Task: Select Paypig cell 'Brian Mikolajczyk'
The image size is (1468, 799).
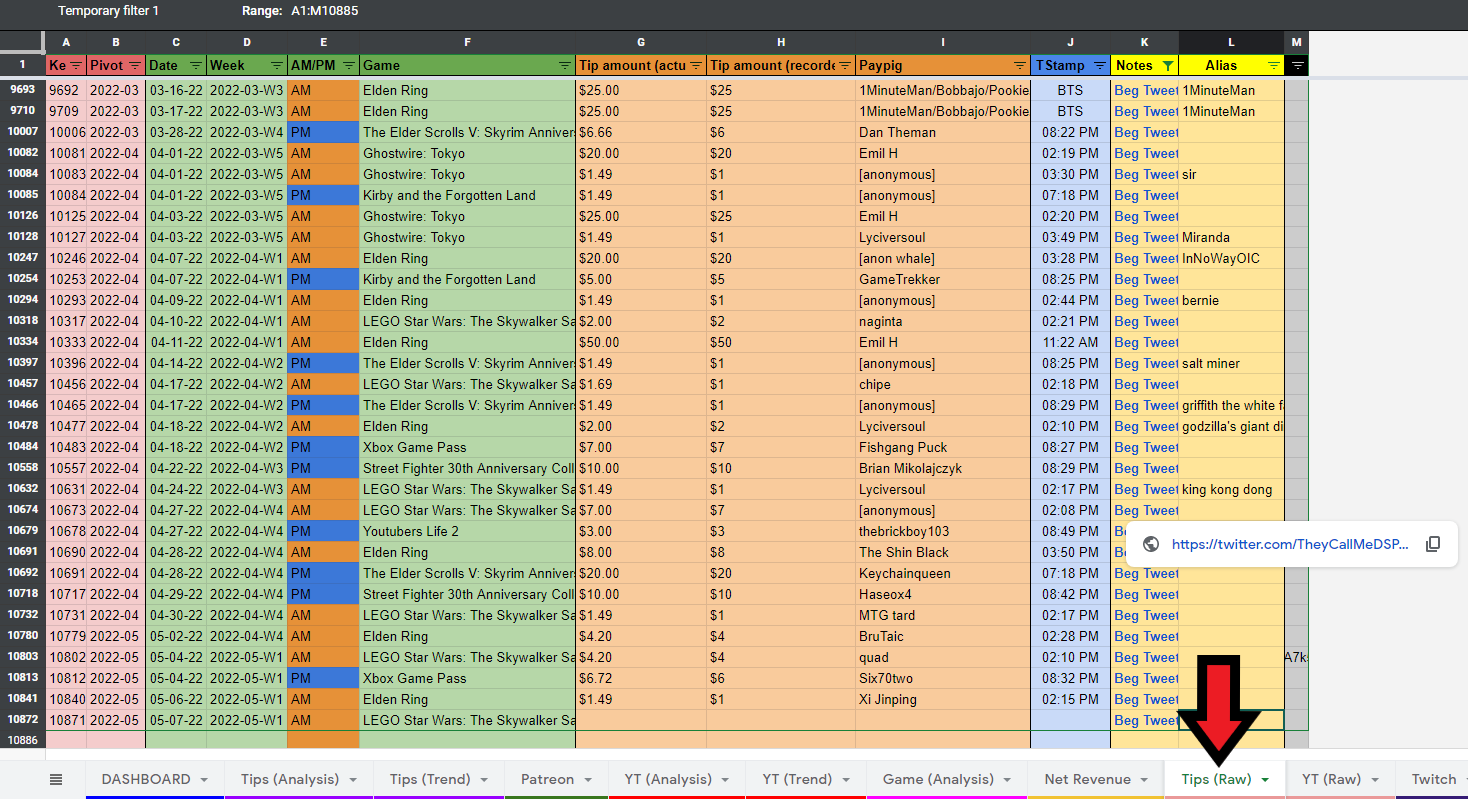Action: [943, 468]
